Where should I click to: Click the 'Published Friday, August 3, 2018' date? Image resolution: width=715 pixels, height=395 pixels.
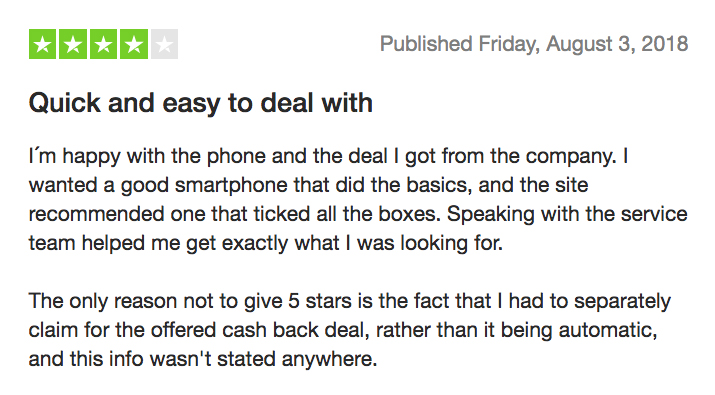(534, 44)
